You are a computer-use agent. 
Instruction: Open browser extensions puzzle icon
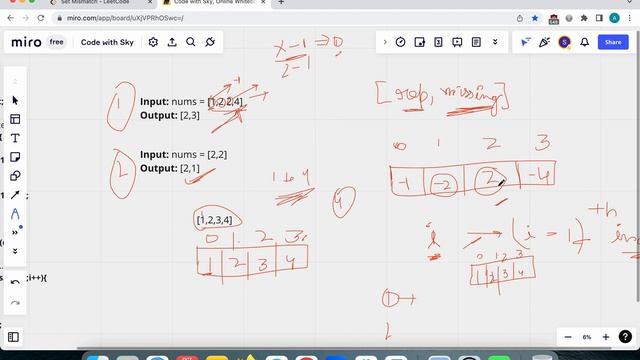[584, 18]
